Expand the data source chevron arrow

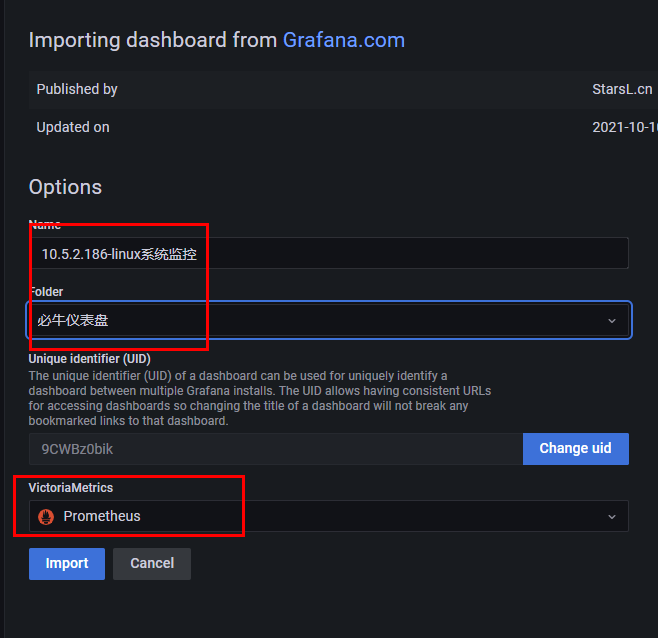[x=612, y=516]
